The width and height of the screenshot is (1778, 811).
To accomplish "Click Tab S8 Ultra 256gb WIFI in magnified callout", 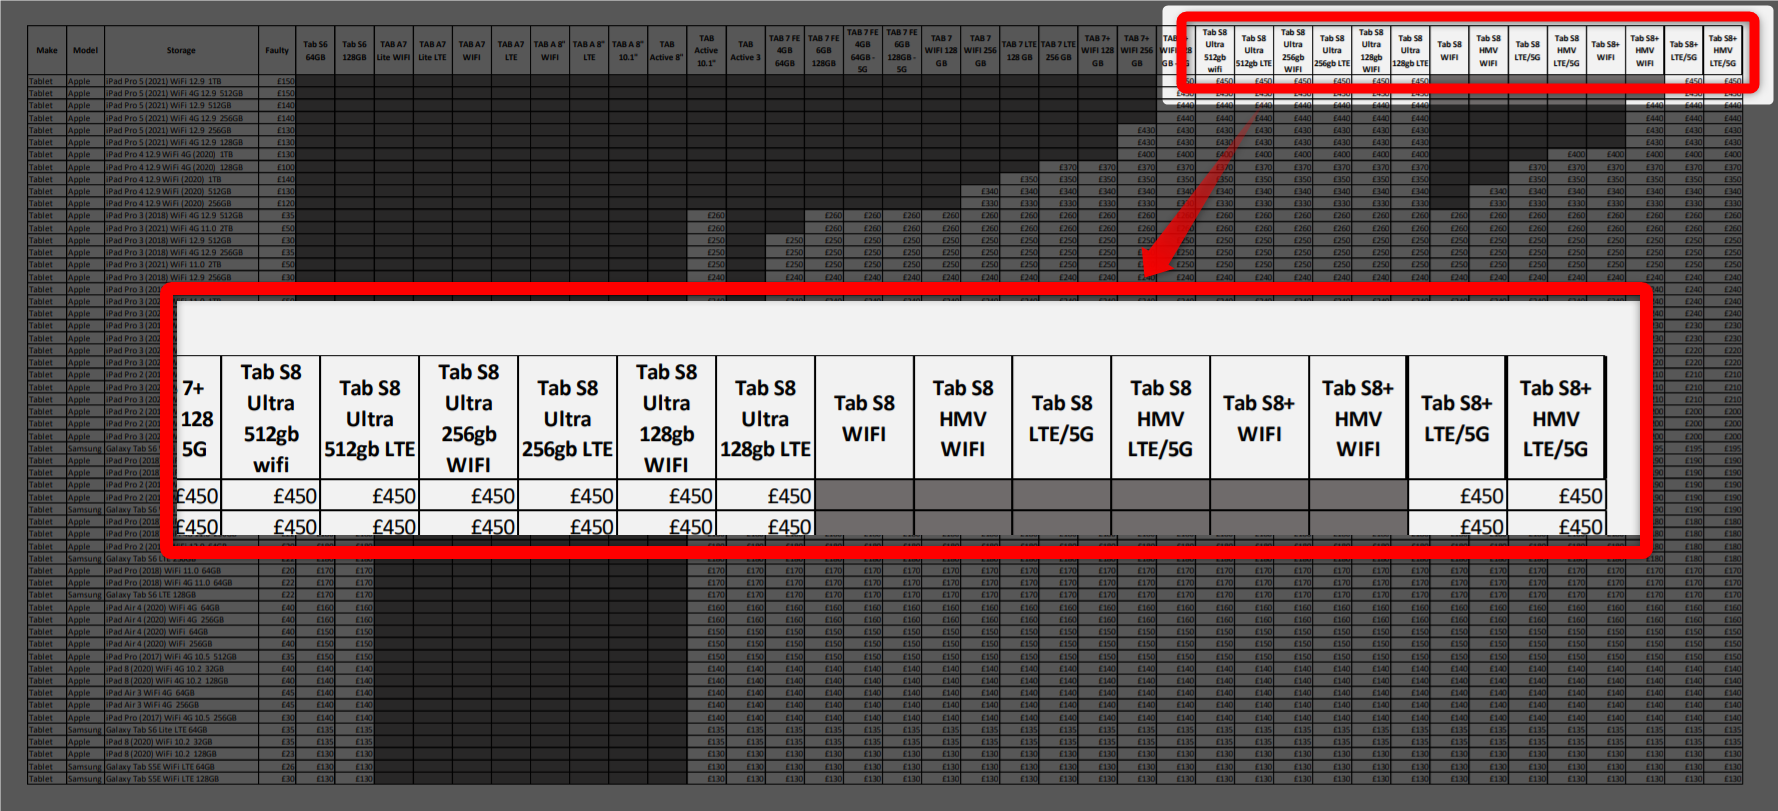I will pos(468,418).
